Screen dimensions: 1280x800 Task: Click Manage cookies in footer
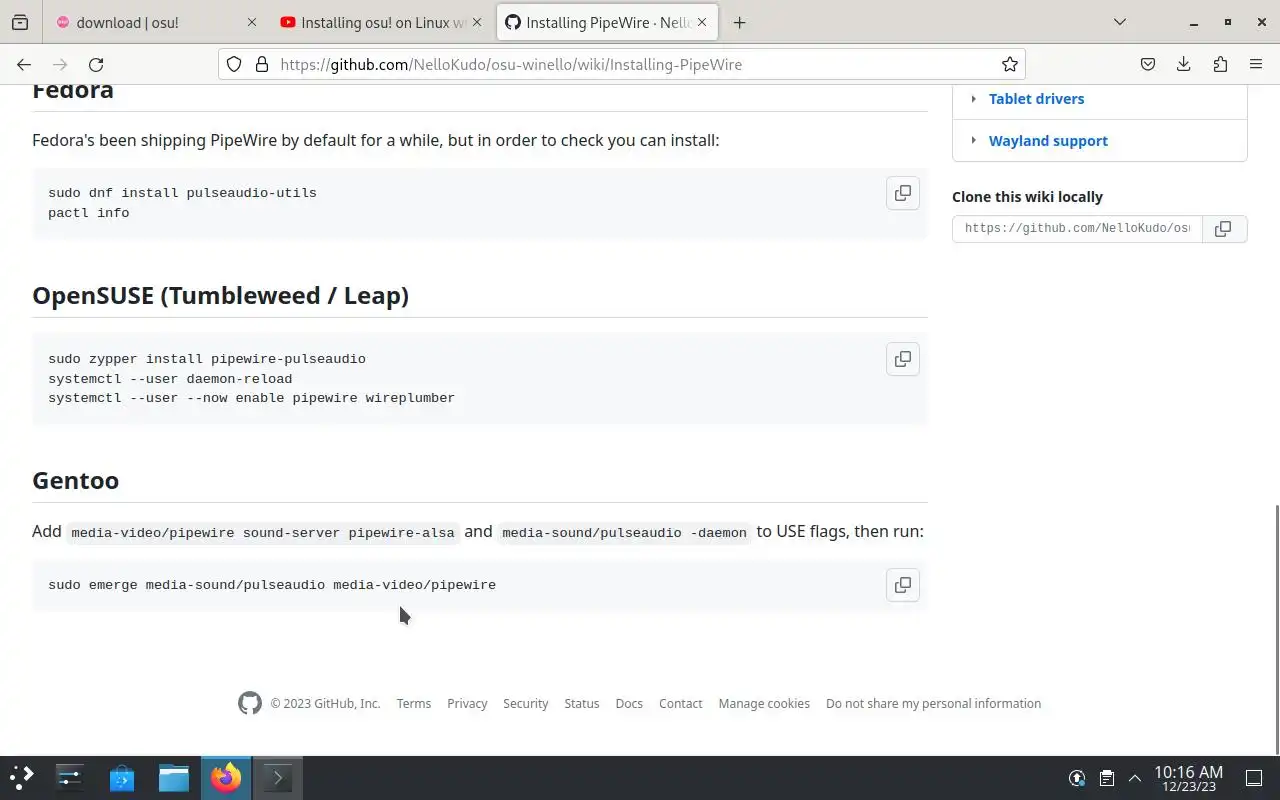click(x=764, y=703)
